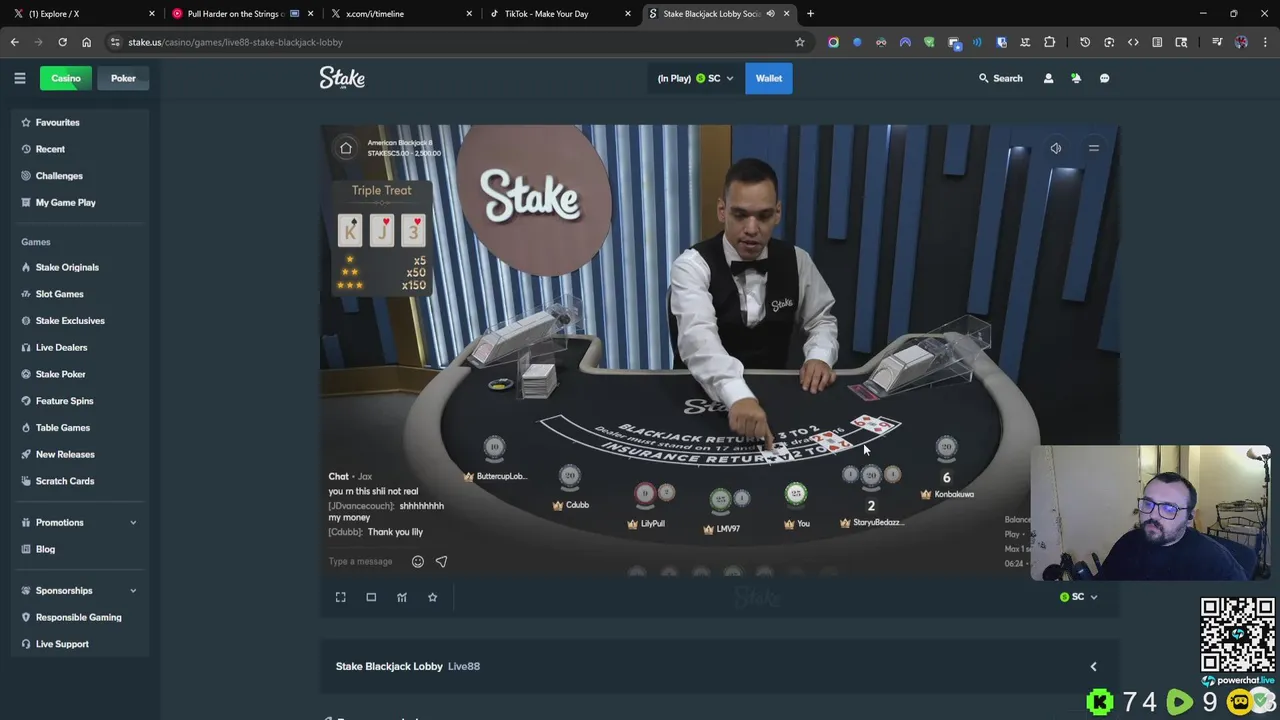The width and height of the screenshot is (1280, 720).
Task: Open the Wallet
Action: coord(769,78)
